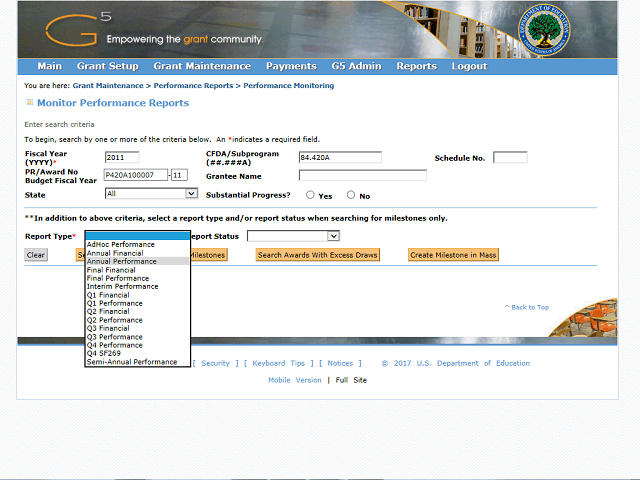Choose Q1 Performance report type
The width and height of the screenshot is (640, 480).
click(138, 303)
